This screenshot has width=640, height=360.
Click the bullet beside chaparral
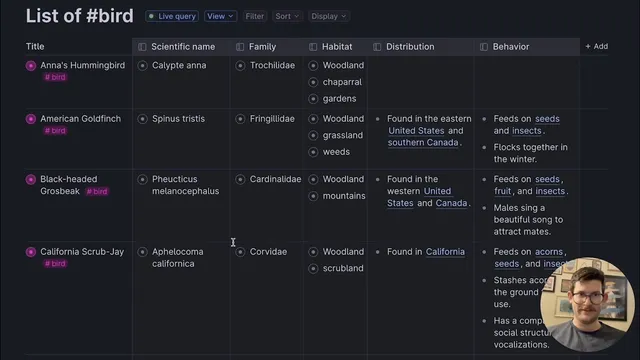pyautogui.click(x=313, y=82)
